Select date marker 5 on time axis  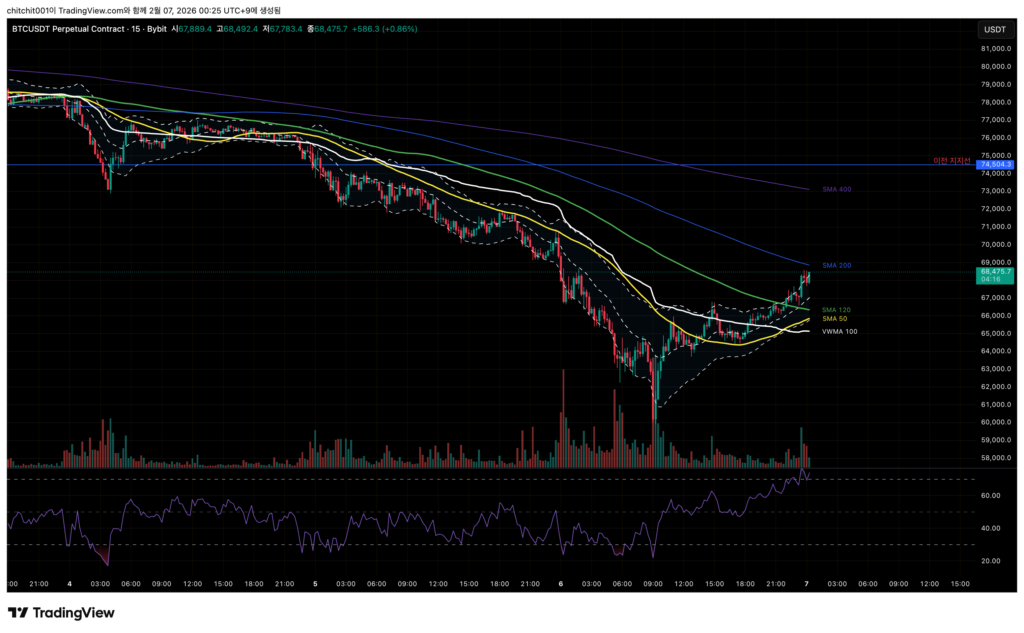point(315,583)
